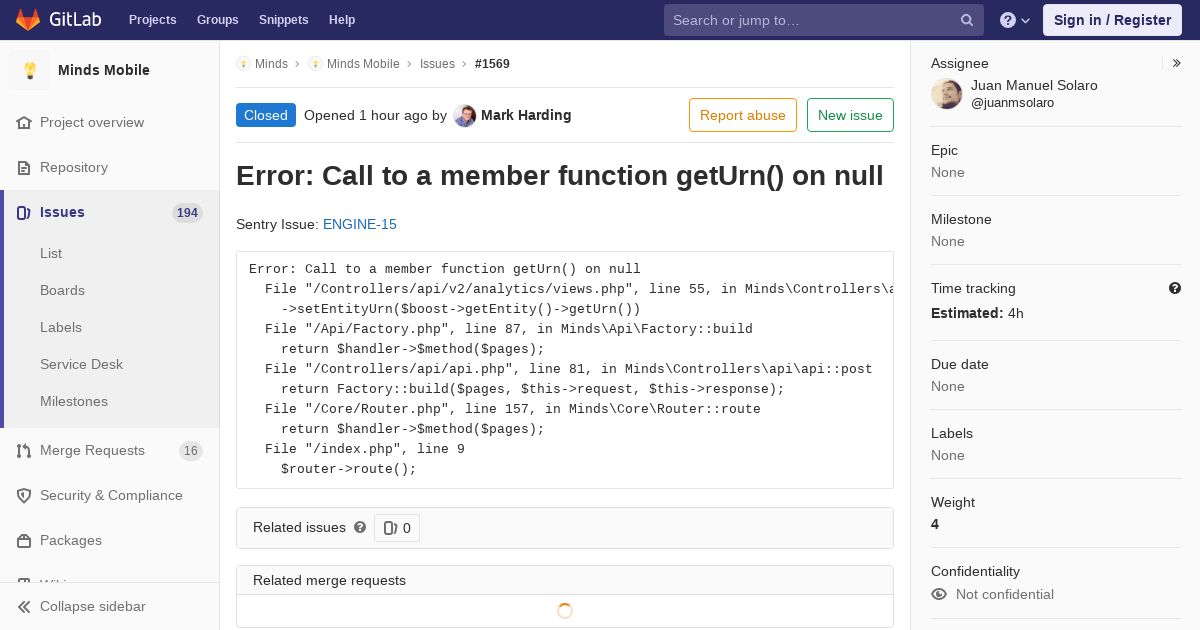Viewport: 1200px width, 630px height.
Task: Click the #1569 breadcrumb link
Action: 492,63
